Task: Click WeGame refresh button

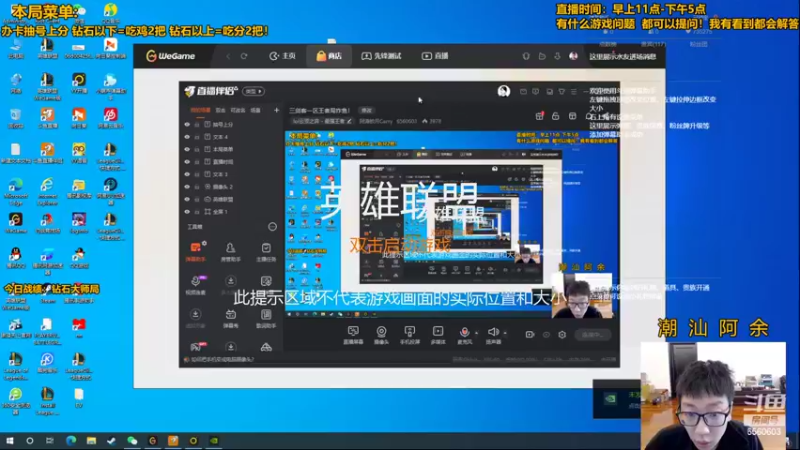Action: (244, 56)
